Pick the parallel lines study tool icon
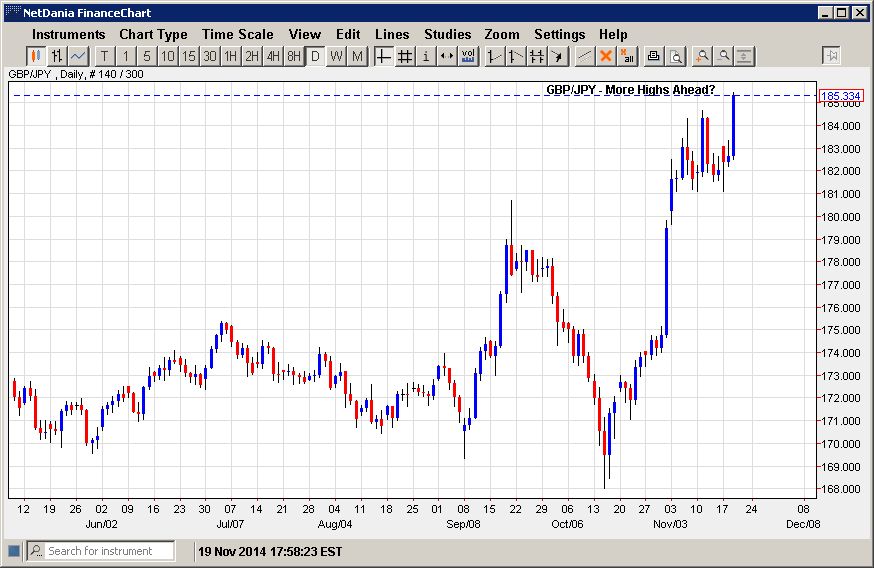 point(537,56)
